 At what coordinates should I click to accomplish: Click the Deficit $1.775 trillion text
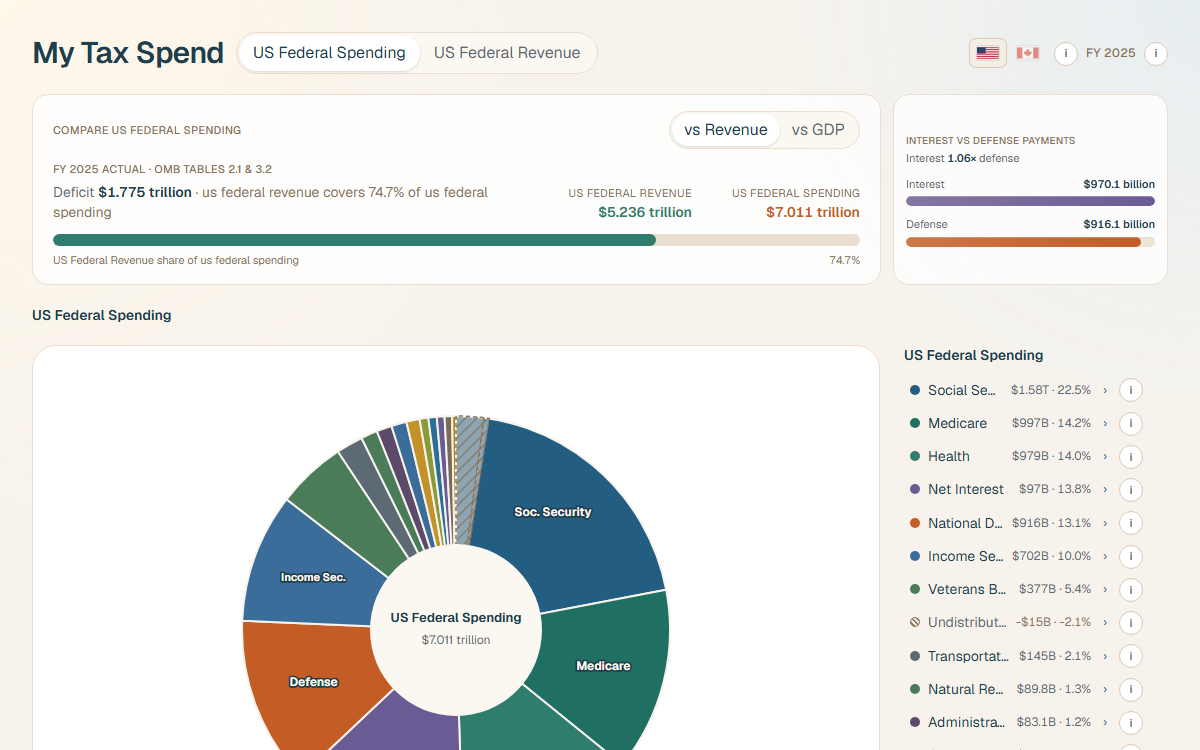pos(122,192)
